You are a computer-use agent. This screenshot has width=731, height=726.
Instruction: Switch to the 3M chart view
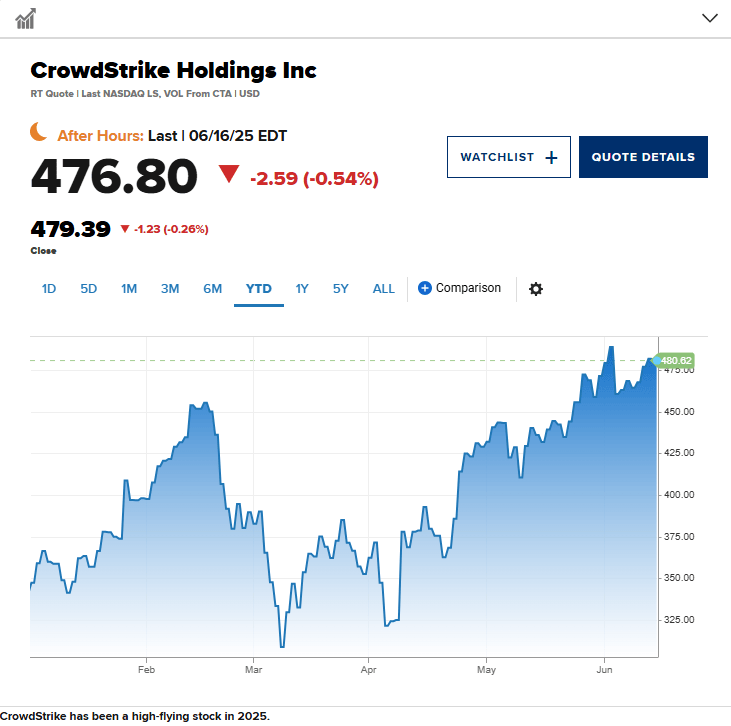coord(170,289)
